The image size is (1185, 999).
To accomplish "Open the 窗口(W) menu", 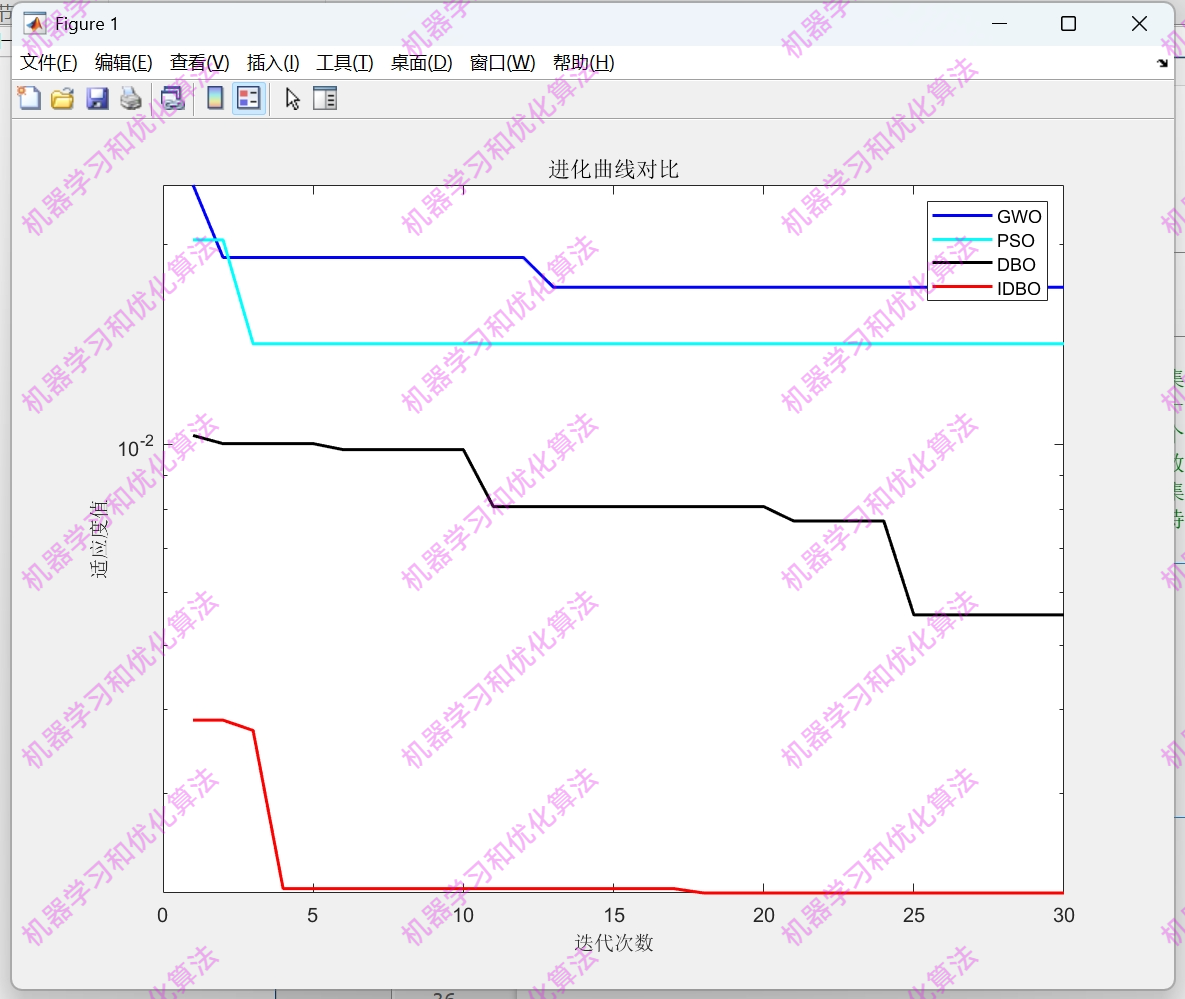I will coord(503,63).
